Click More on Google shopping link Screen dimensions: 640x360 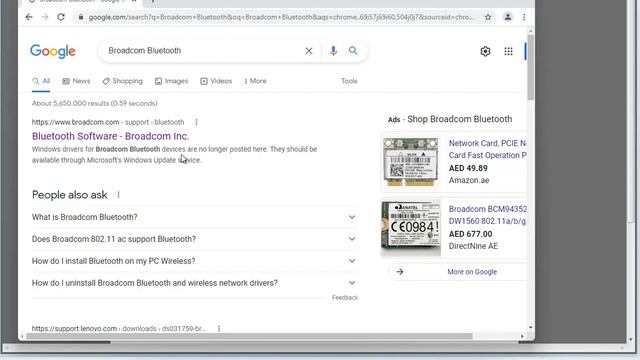click(x=472, y=272)
